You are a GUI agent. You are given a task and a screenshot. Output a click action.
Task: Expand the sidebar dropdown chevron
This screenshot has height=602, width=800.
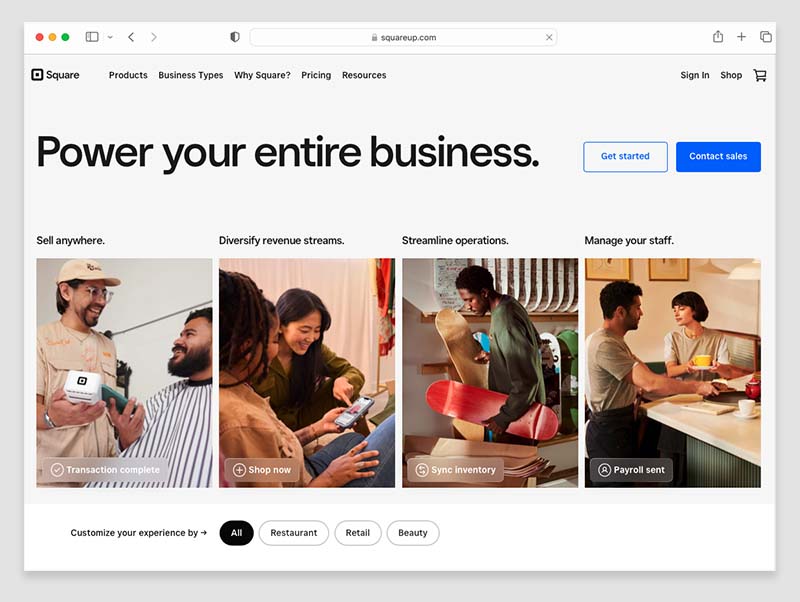pyautogui.click(x=110, y=37)
